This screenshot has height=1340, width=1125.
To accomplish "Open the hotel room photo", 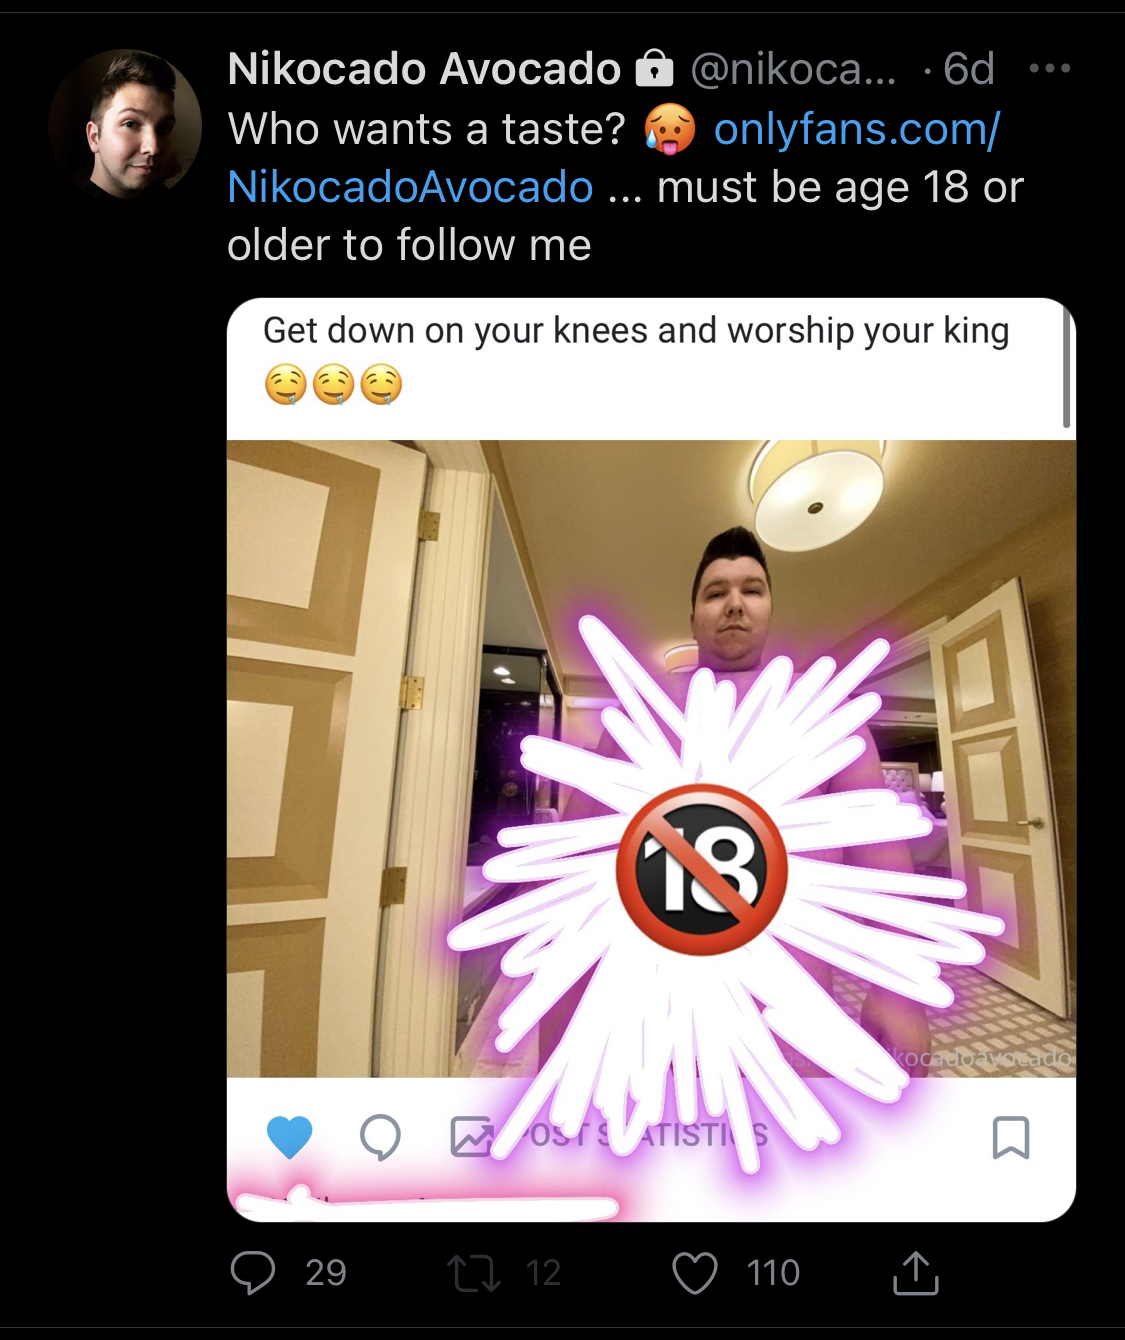I will [x=651, y=758].
